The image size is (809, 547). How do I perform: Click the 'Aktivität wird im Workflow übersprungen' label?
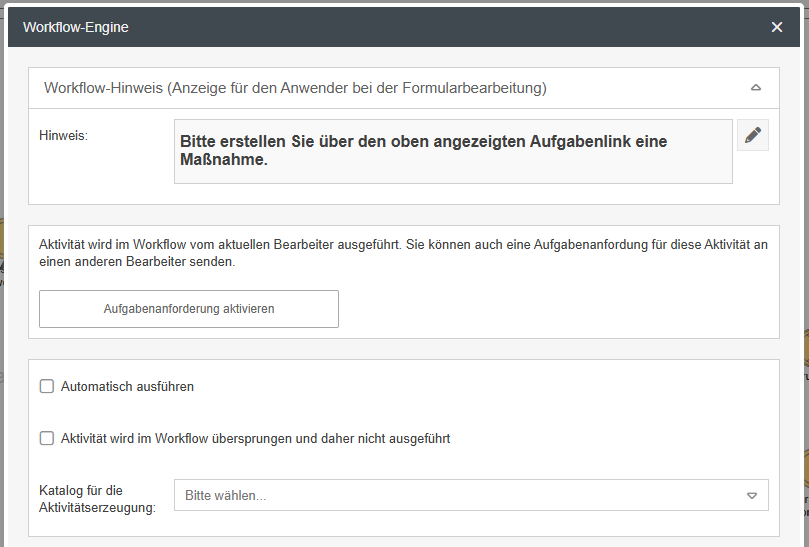[x=255, y=438]
